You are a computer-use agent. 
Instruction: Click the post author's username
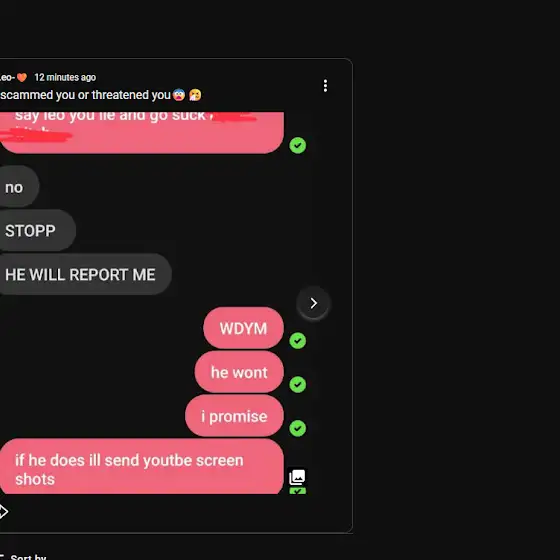coord(7,78)
